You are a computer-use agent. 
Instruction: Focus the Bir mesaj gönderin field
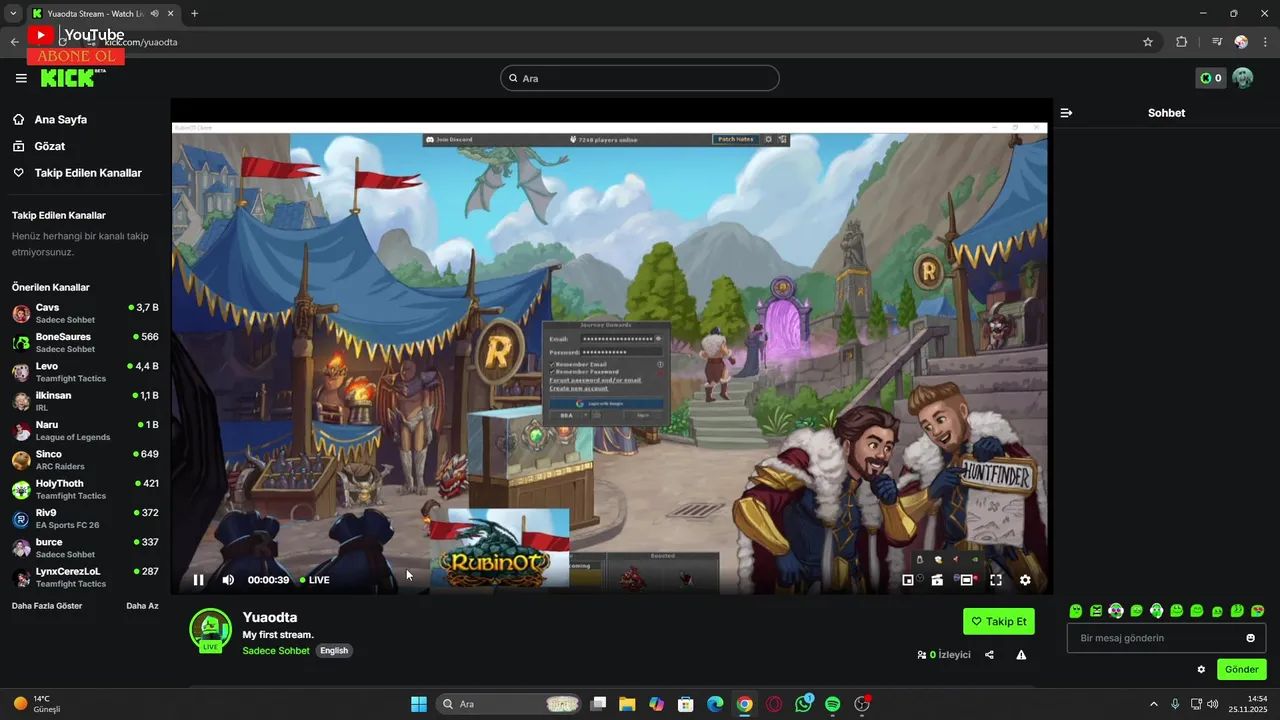pos(1167,638)
